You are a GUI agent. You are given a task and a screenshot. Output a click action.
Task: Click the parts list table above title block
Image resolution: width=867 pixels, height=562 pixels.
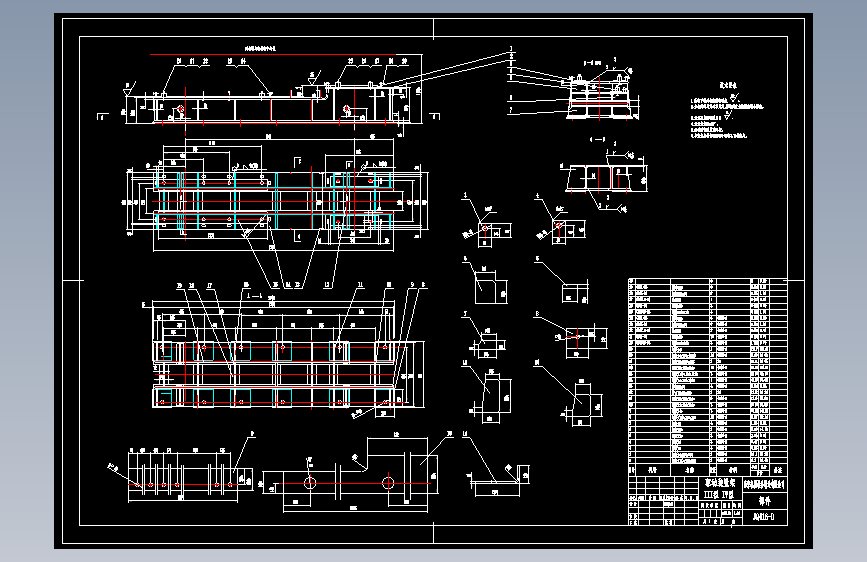tap(708, 377)
